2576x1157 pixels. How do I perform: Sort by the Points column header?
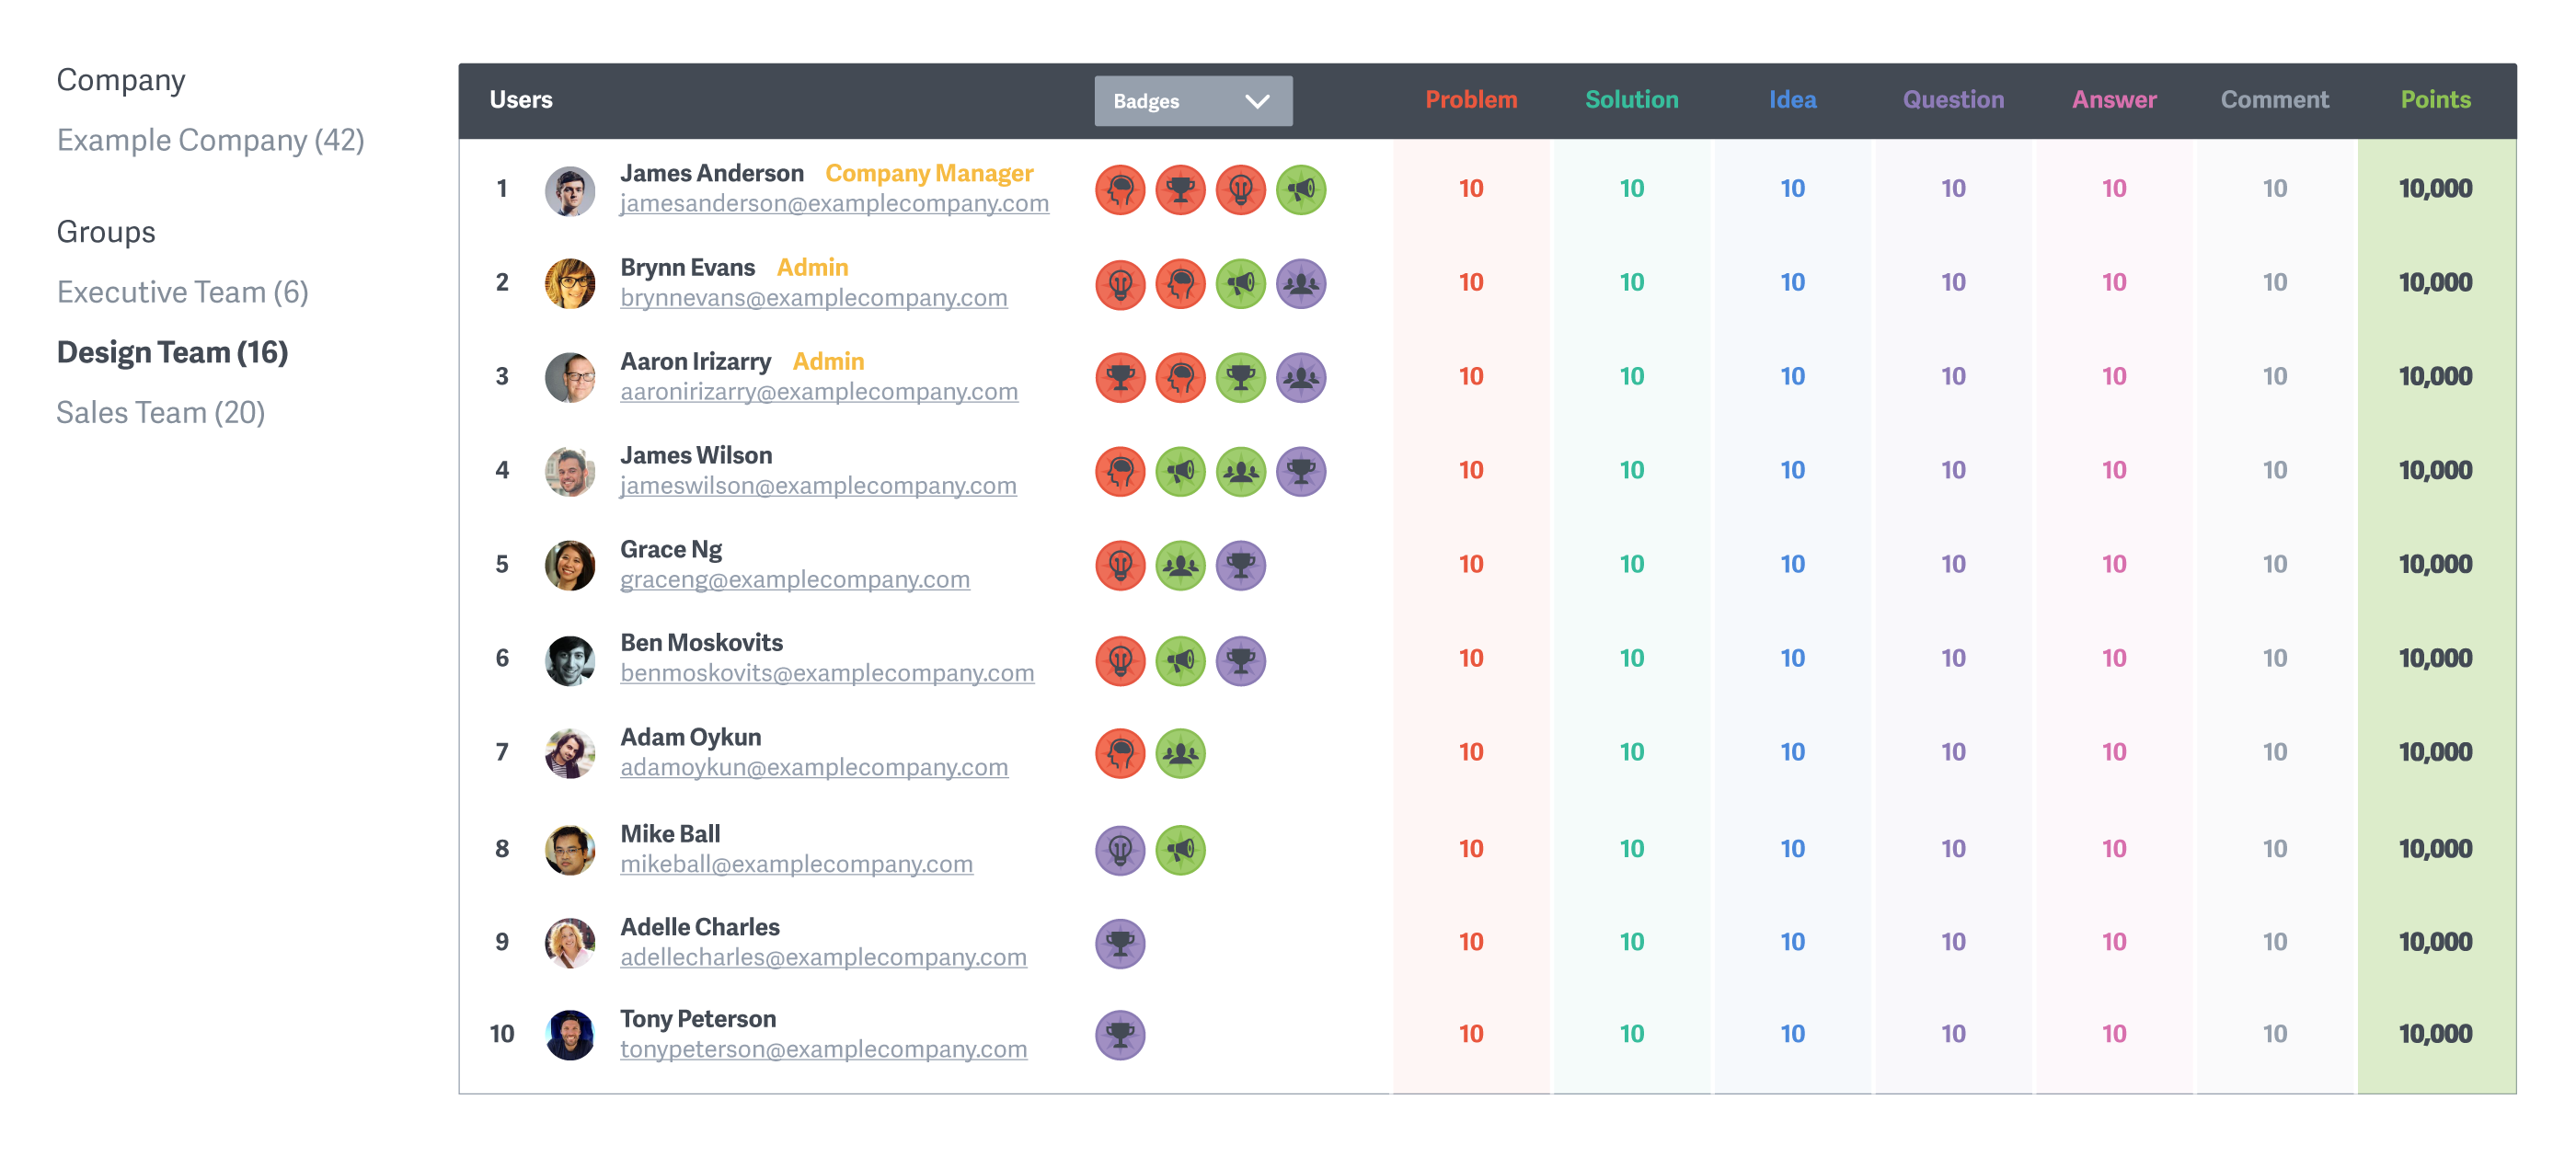2434,100
